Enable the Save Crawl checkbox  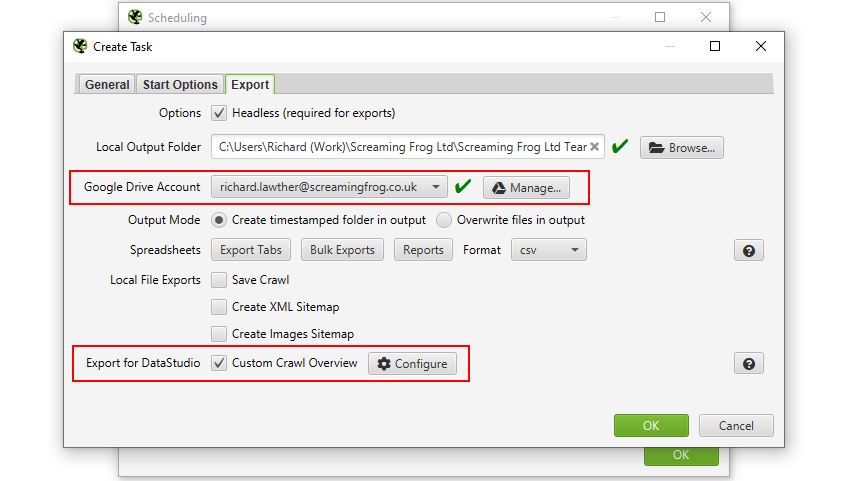coord(219,280)
